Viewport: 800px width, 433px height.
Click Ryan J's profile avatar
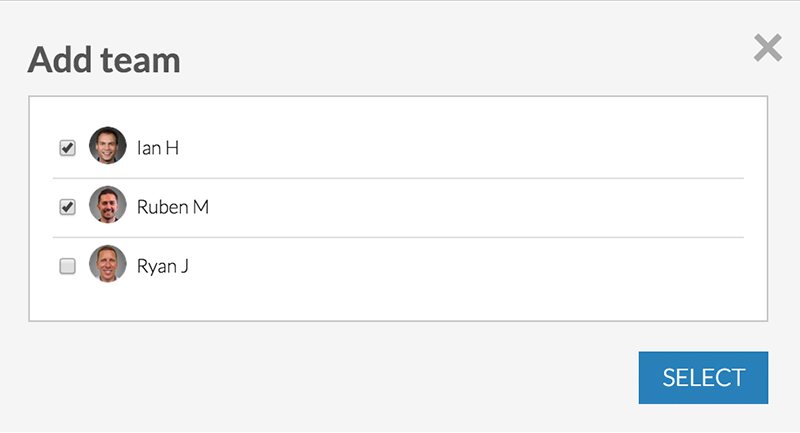tap(108, 264)
